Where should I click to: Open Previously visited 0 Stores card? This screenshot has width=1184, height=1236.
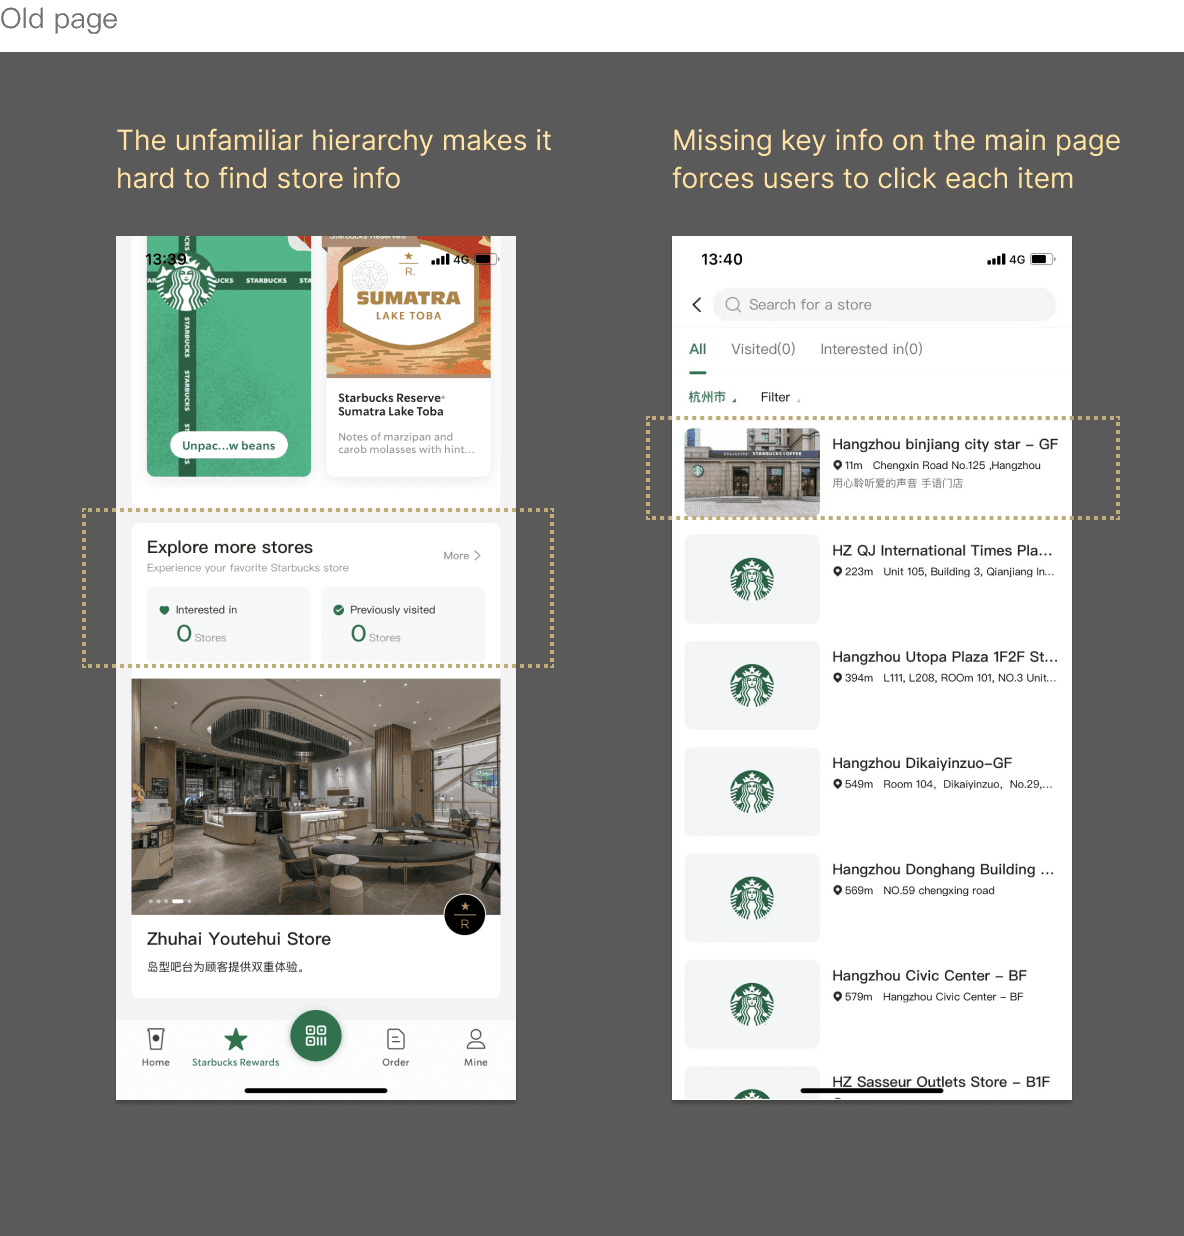(404, 624)
